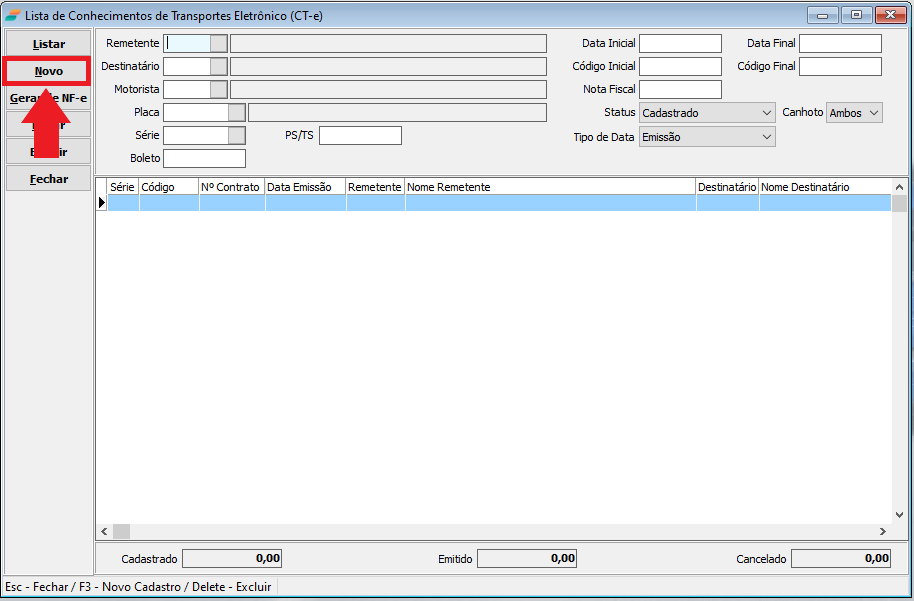The image size is (914, 601).
Task: Click the Placa lookup button
Action: click(x=237, y=112)
